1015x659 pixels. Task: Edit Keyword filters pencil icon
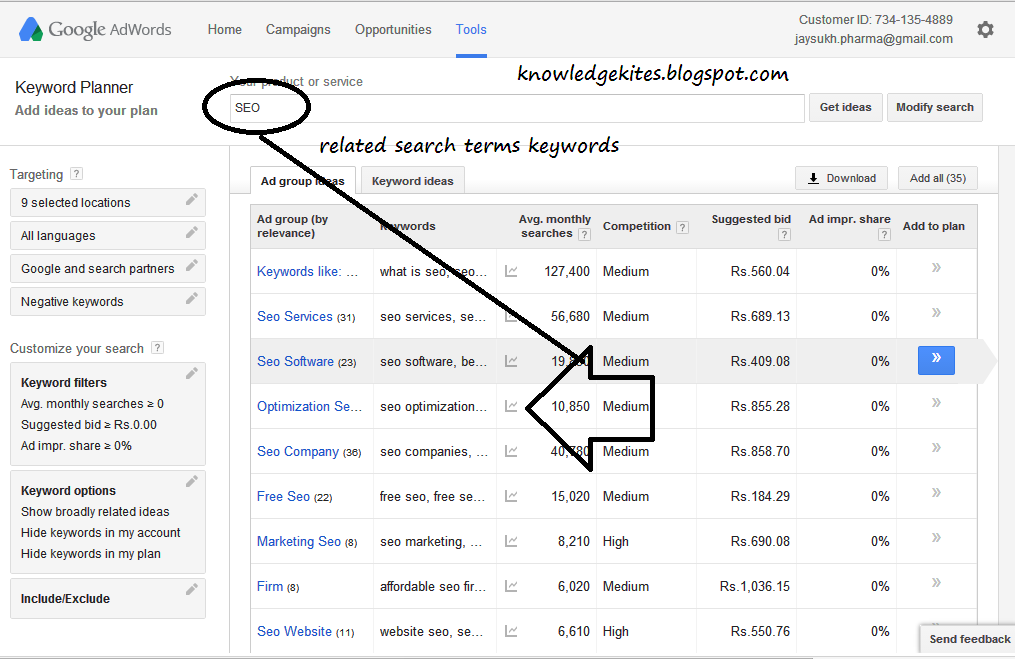coord(192,374)
